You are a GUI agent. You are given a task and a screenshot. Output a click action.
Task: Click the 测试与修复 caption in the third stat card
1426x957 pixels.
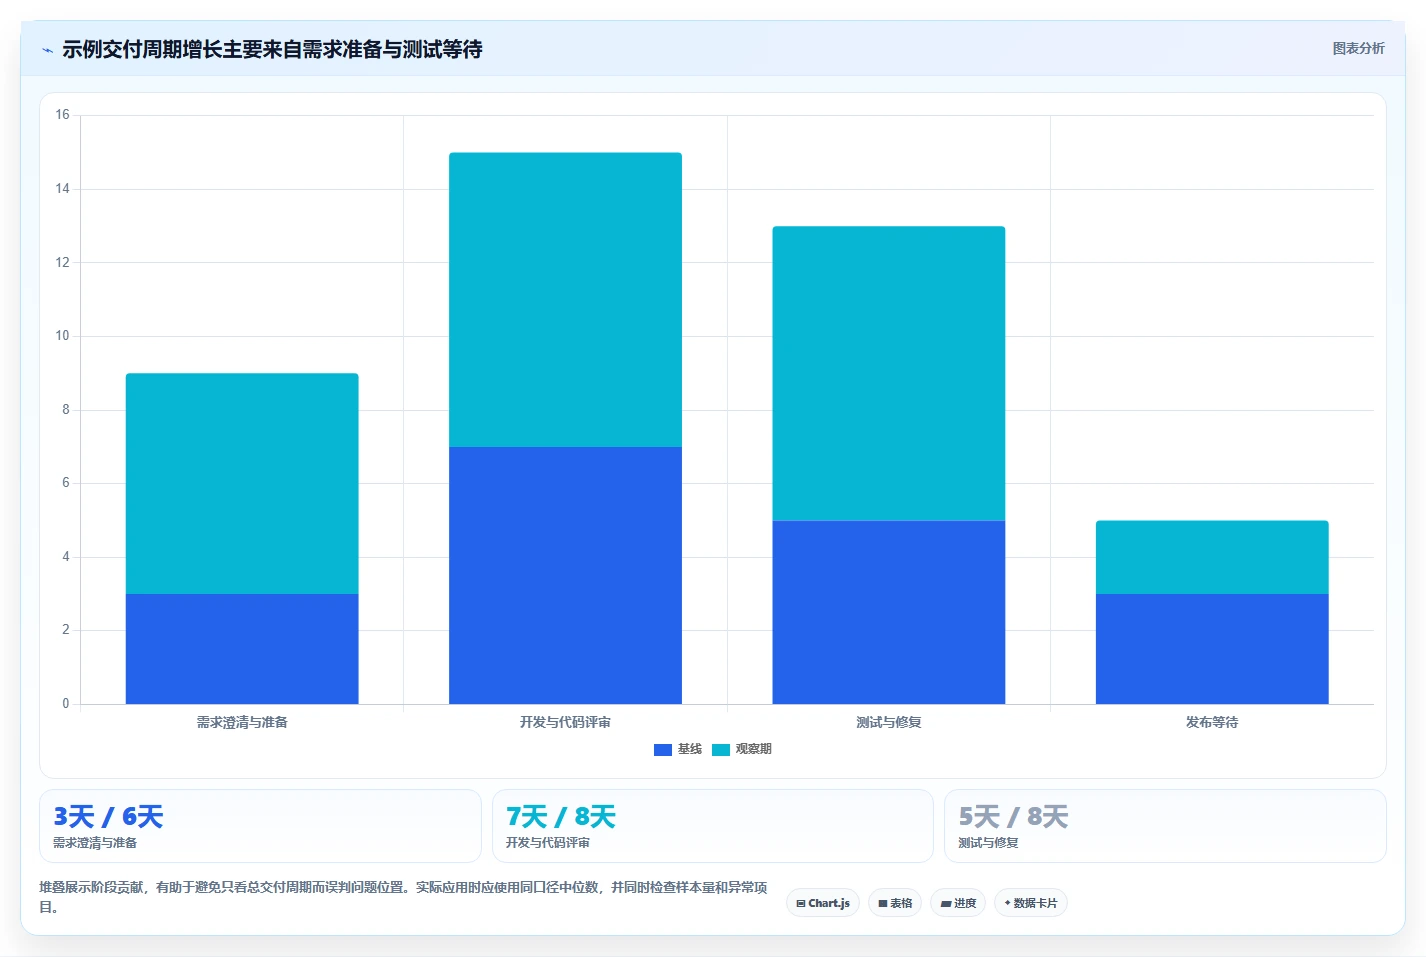(x=989, y=843)
